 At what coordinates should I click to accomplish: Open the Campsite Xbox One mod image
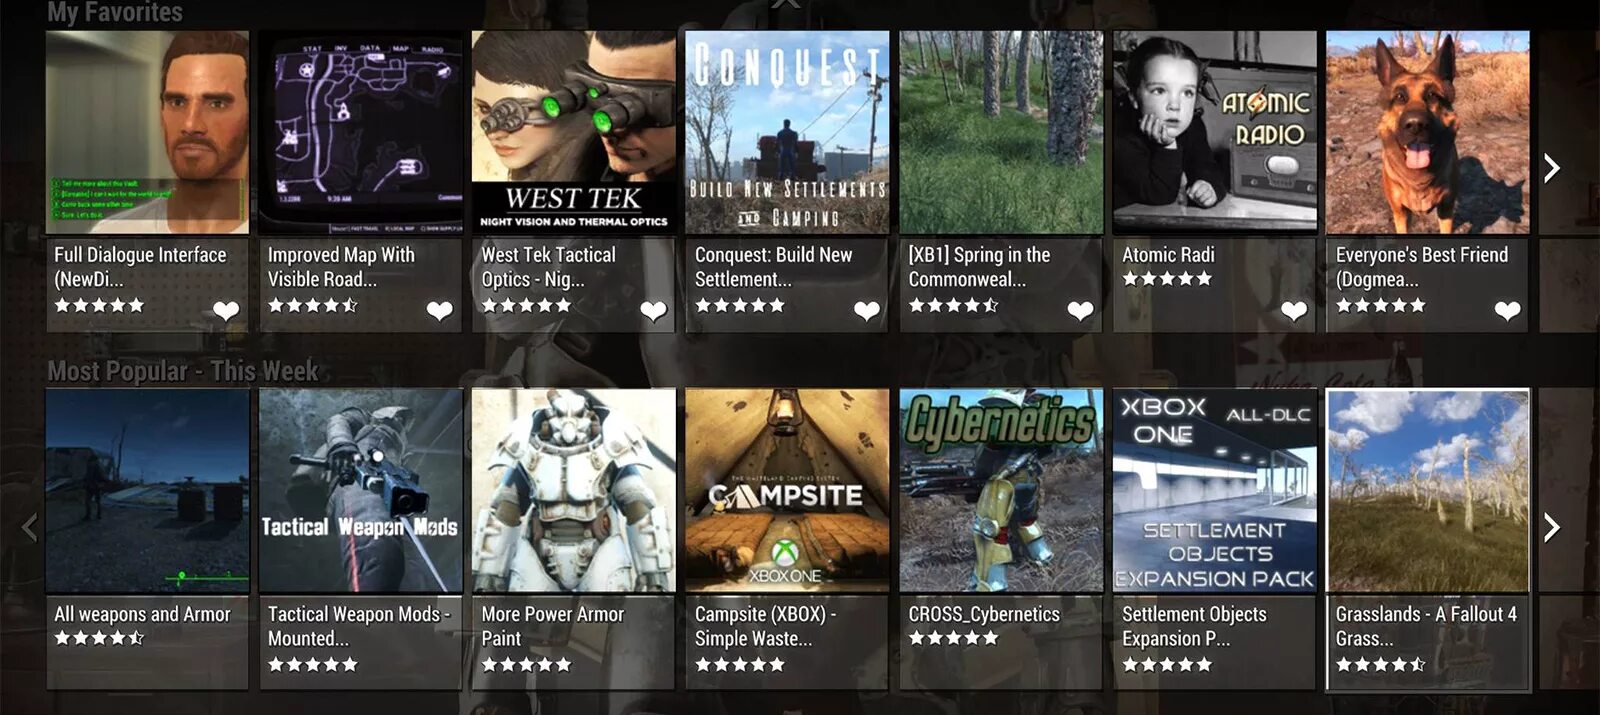click(x=787, y=491)
